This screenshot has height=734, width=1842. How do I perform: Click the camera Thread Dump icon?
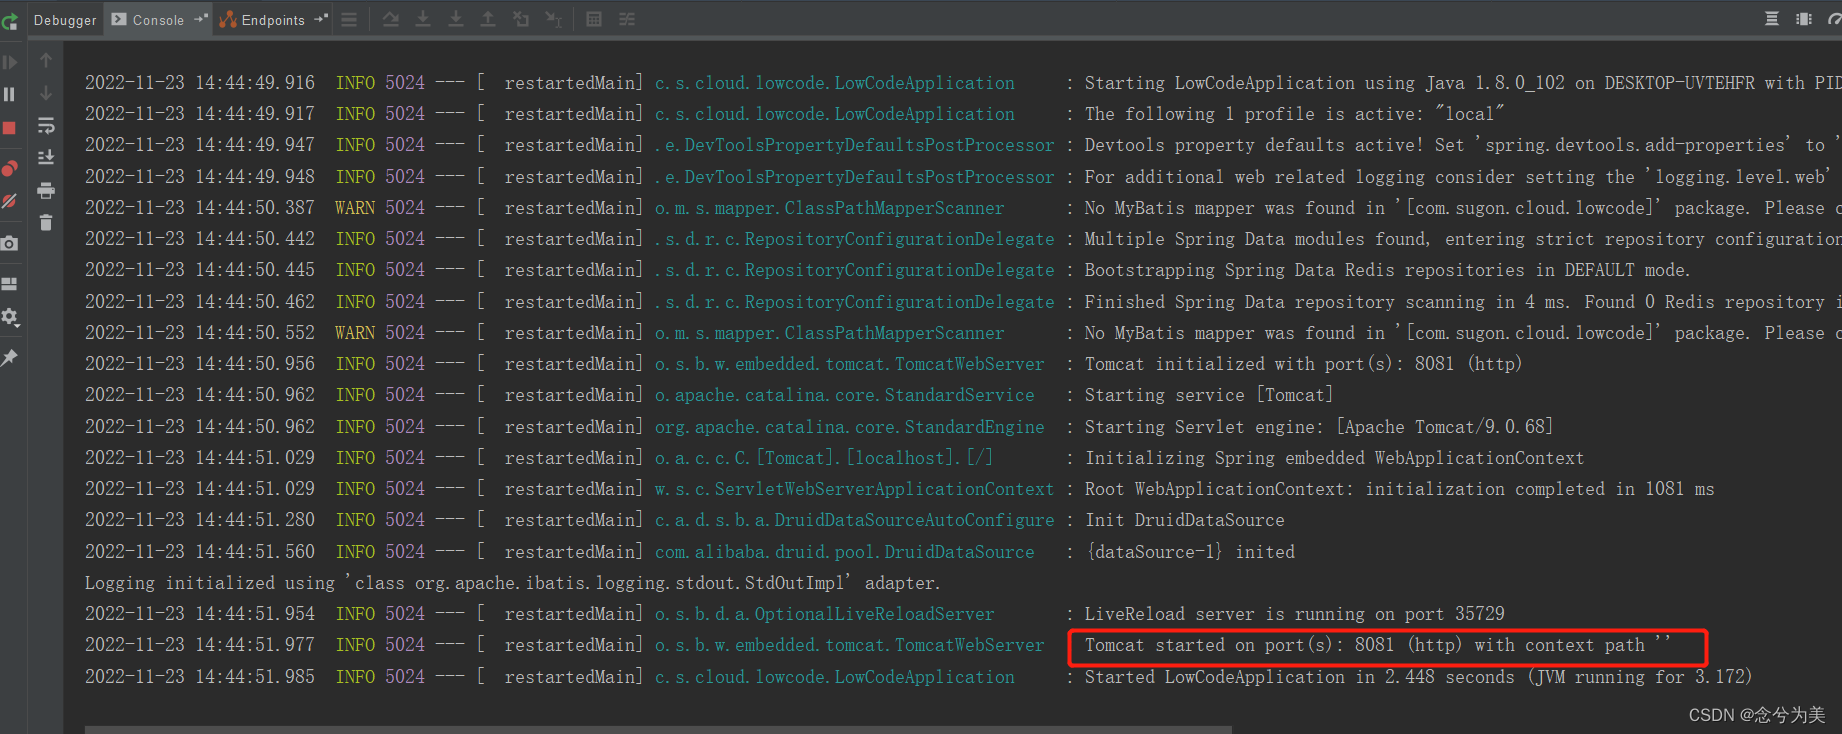[x=10, y=243]
